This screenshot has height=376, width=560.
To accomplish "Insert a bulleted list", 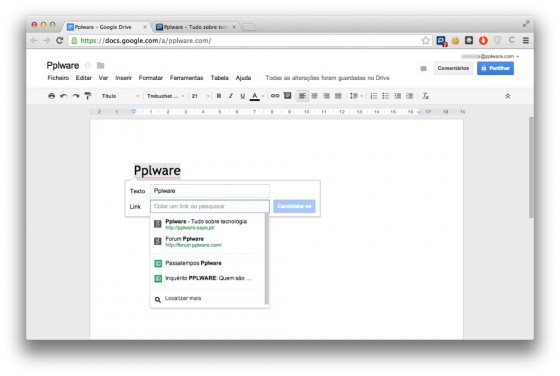I will click(x=385, y=96).
